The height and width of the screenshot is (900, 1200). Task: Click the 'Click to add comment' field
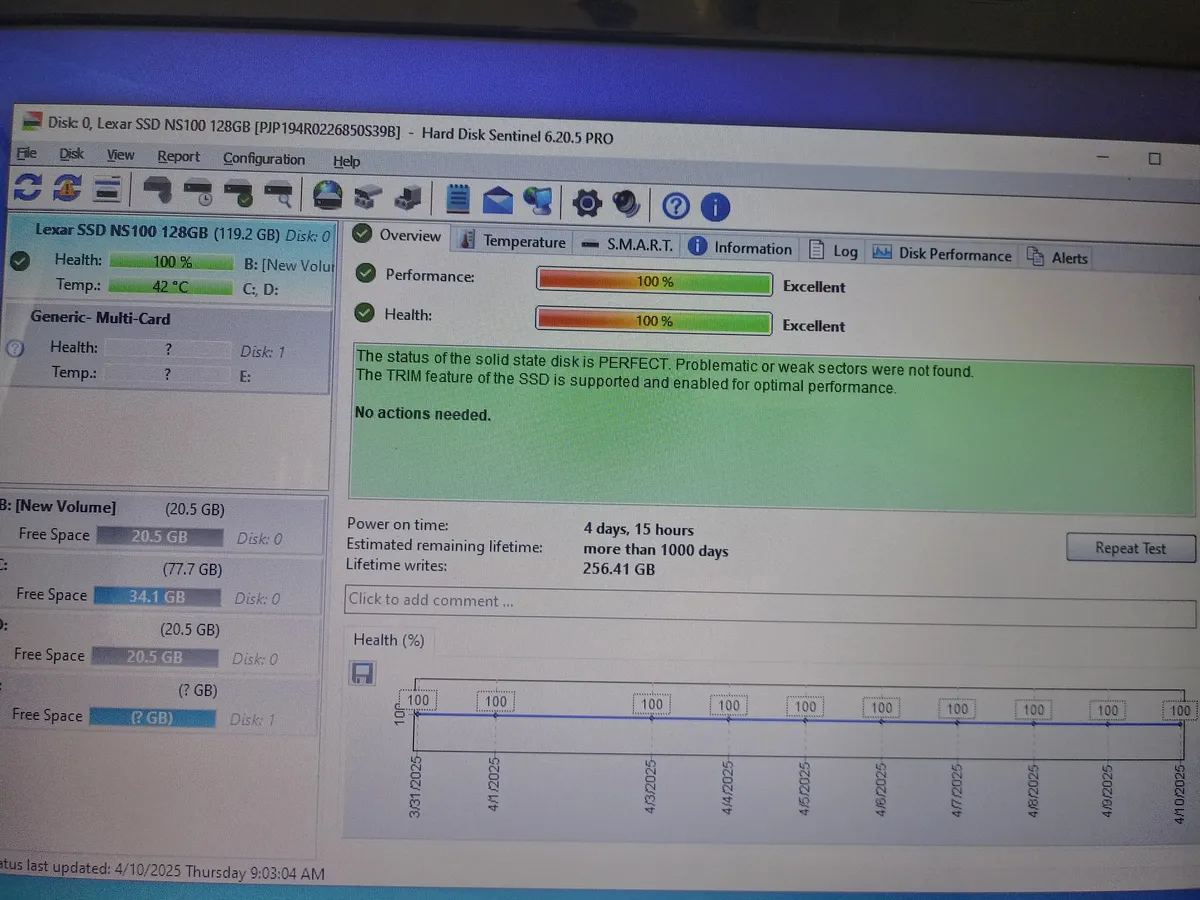click(770, 601)
